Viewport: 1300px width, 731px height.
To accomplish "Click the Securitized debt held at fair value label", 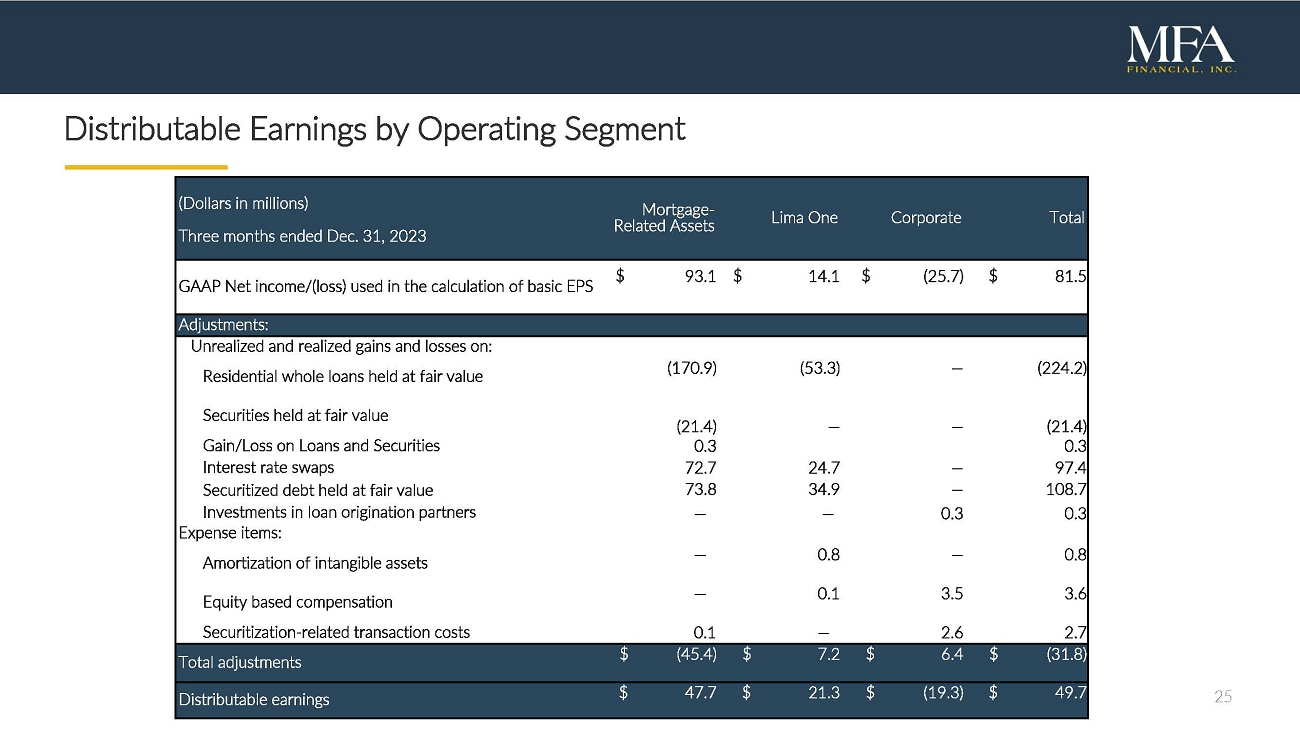I will (317, 490).
